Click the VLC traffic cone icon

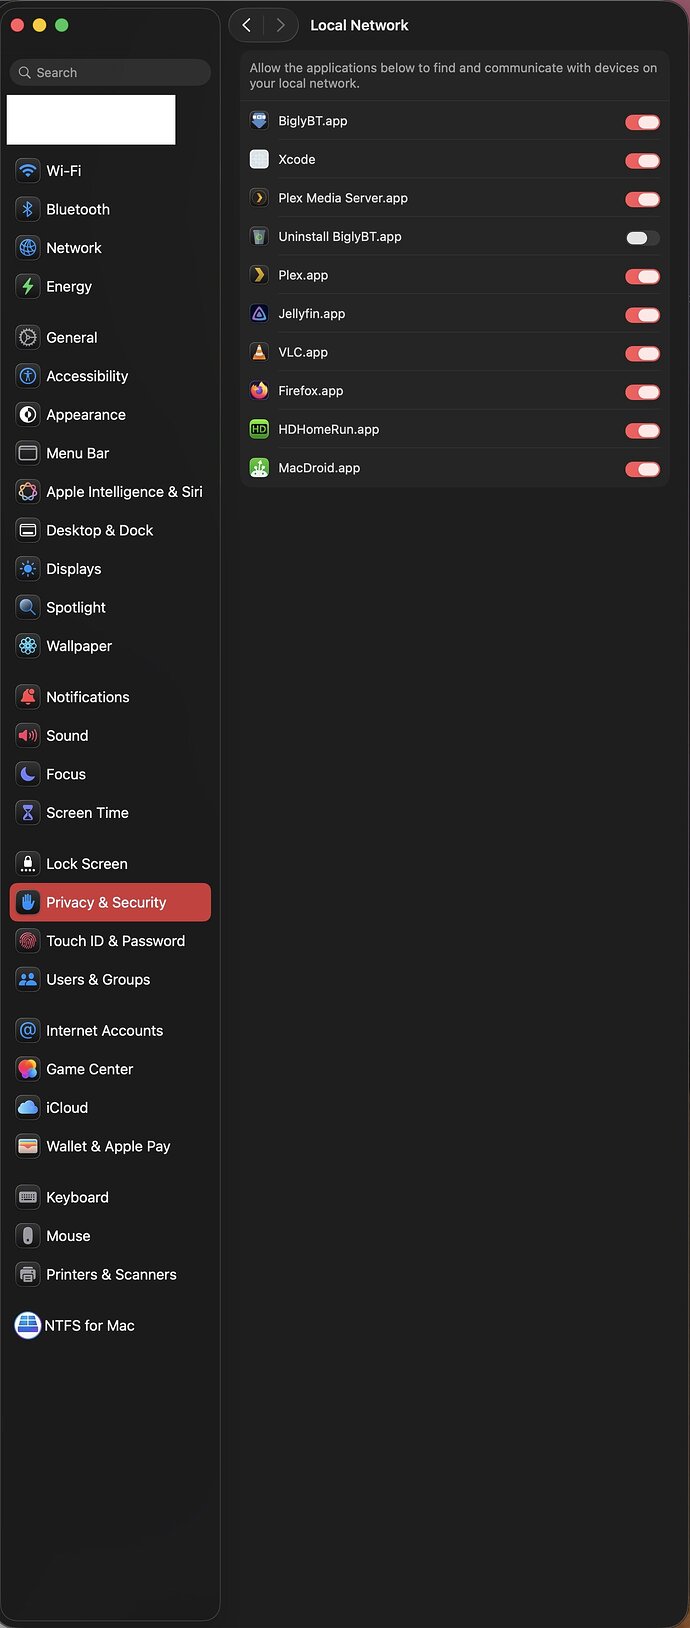tap(259, 352)
